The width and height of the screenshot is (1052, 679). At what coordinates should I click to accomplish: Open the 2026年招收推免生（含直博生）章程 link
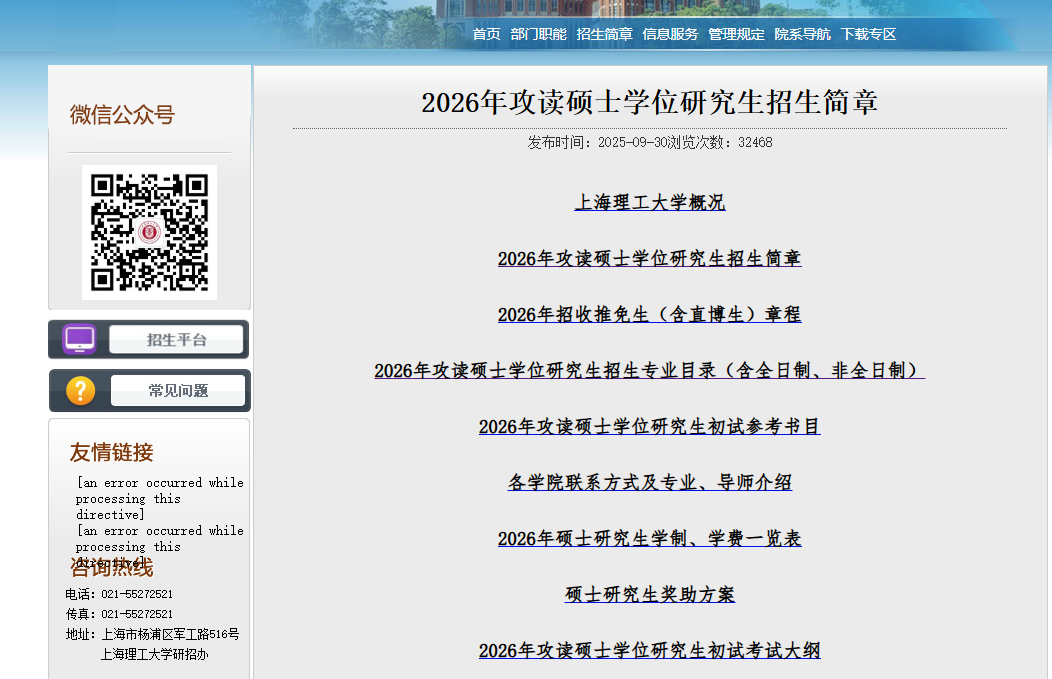649,314
